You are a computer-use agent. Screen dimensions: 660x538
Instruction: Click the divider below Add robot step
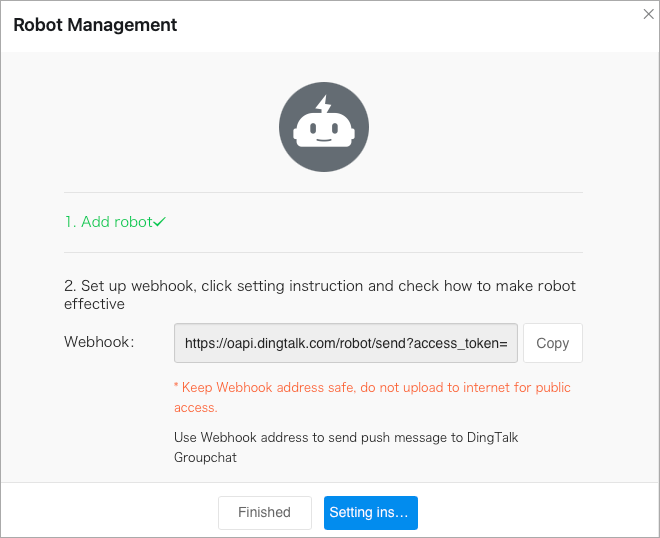[323, 252]
